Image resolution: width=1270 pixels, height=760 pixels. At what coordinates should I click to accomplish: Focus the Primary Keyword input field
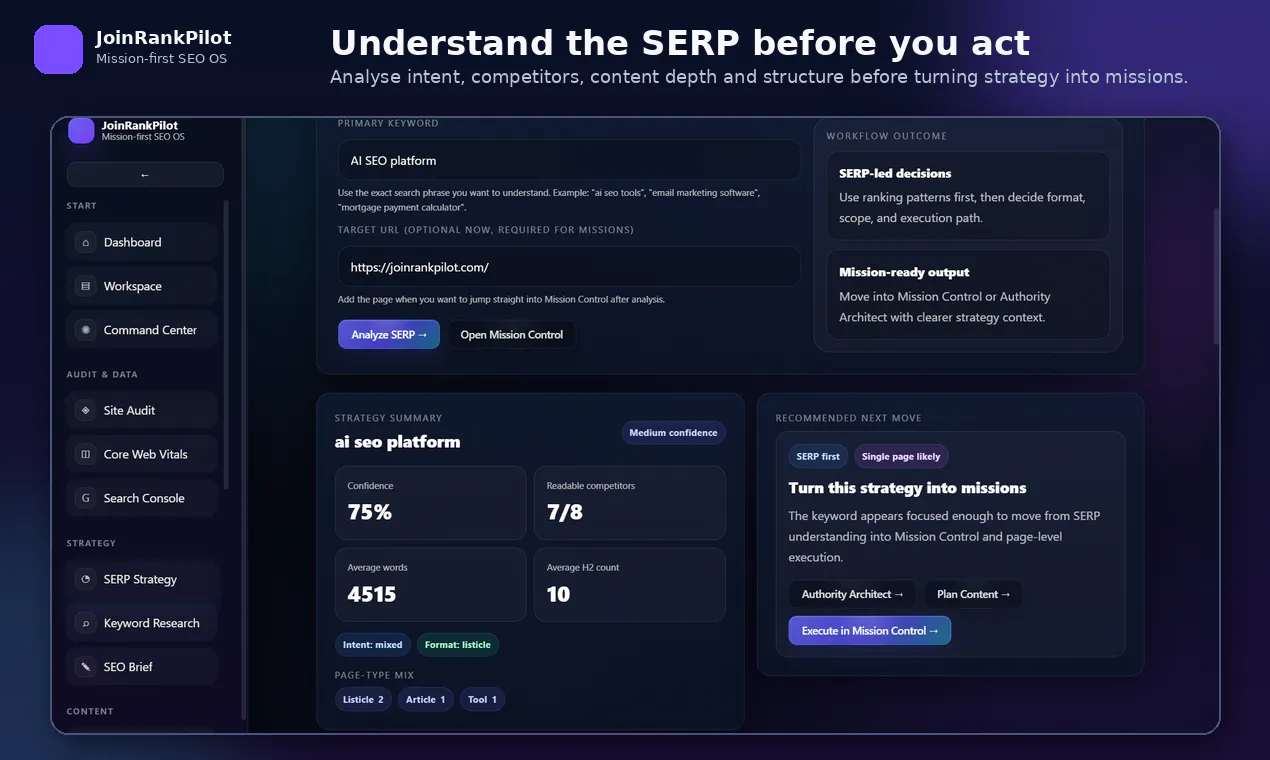(x=569, y=160)
